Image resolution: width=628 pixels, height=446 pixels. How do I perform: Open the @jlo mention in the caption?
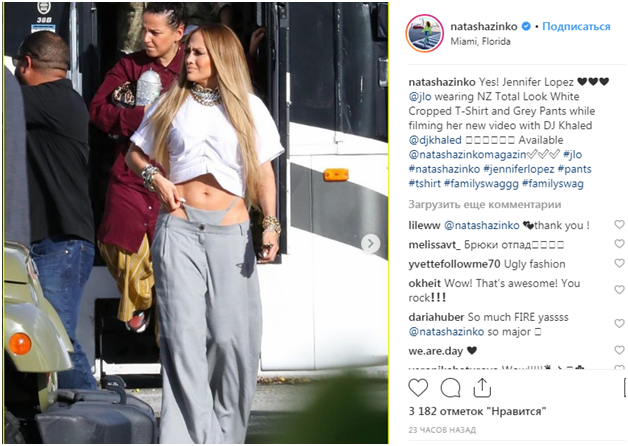coord(420,97)
